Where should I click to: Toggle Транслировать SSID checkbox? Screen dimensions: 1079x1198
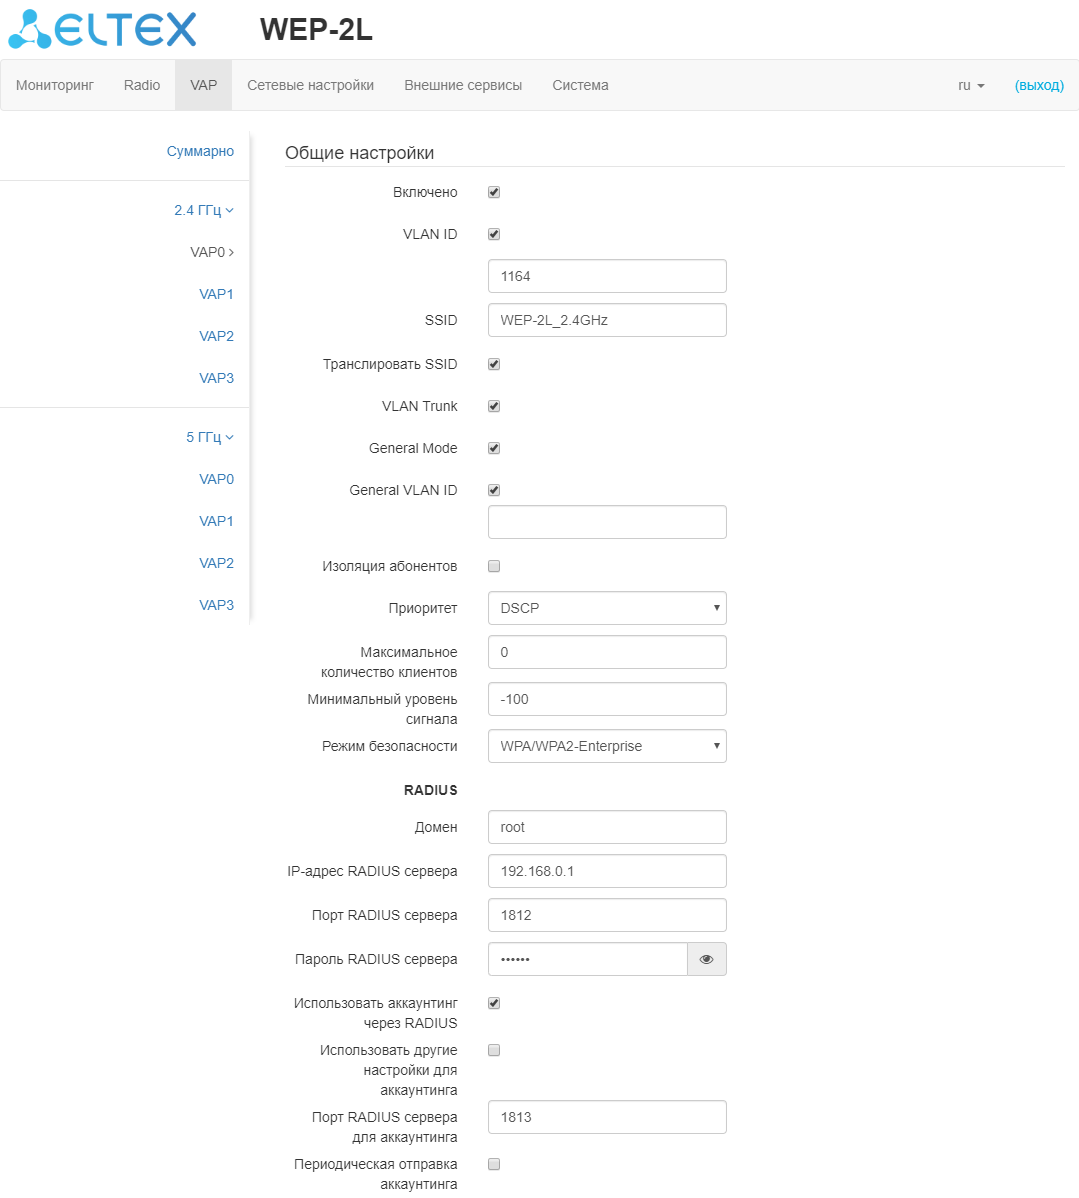(494, 364)
